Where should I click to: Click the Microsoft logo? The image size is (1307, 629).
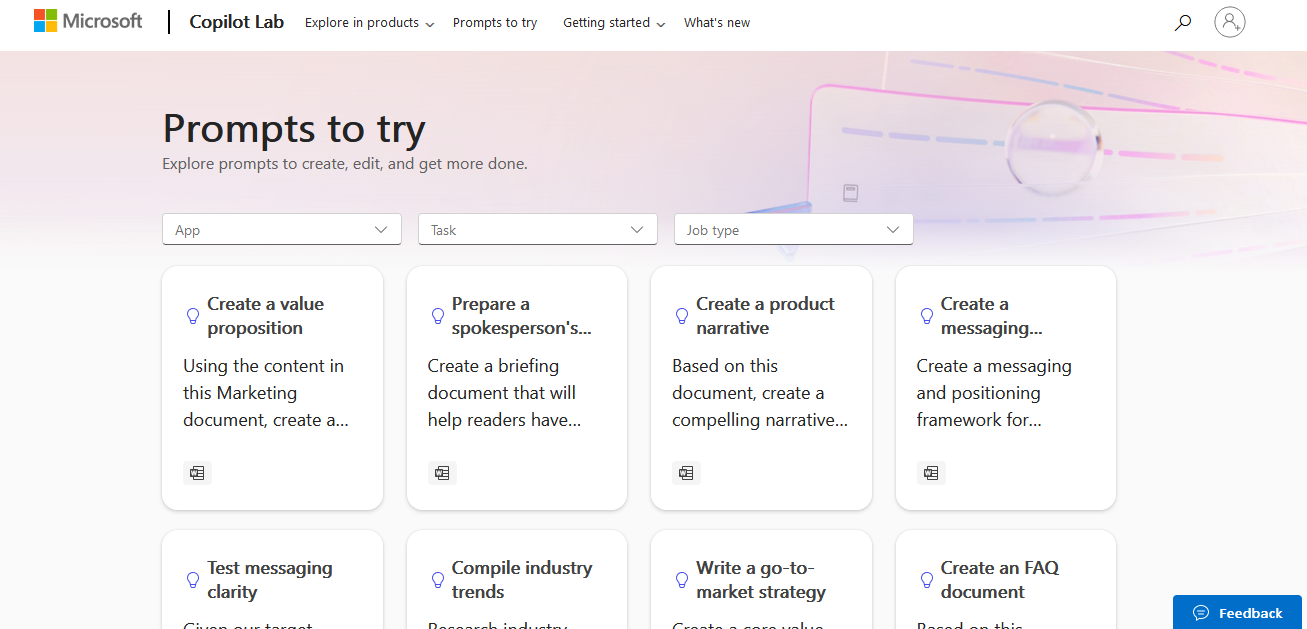coord(88,21)
